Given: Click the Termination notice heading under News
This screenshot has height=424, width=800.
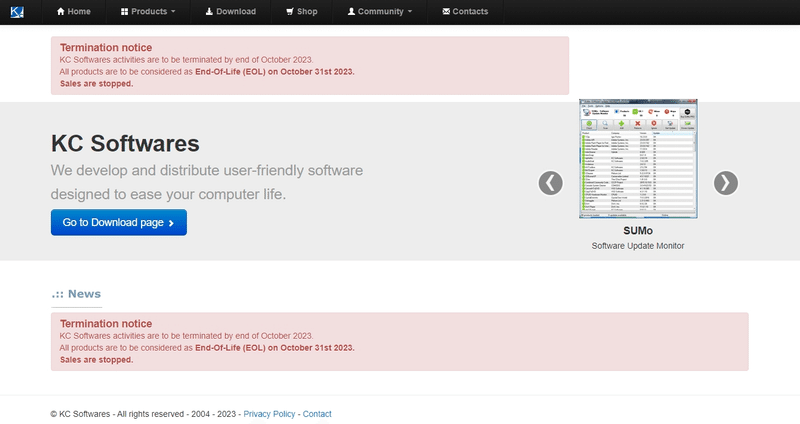Looking at the screenshot, I should click(x=106, y=323).
